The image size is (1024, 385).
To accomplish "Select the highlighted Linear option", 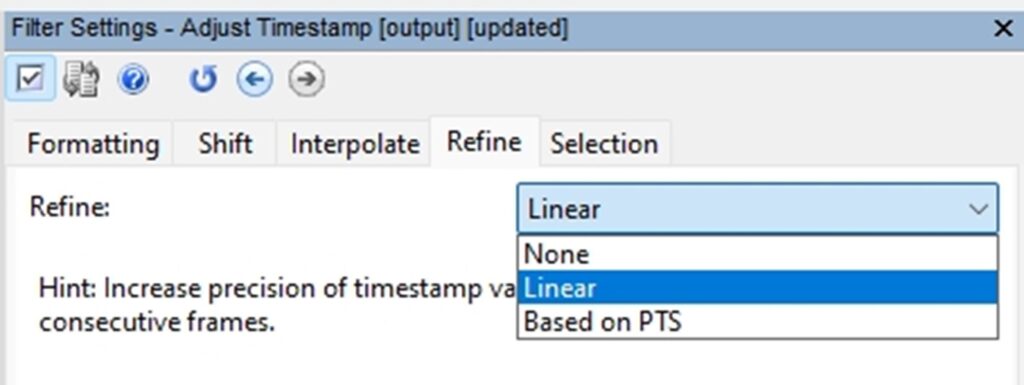I will [758, 288].
